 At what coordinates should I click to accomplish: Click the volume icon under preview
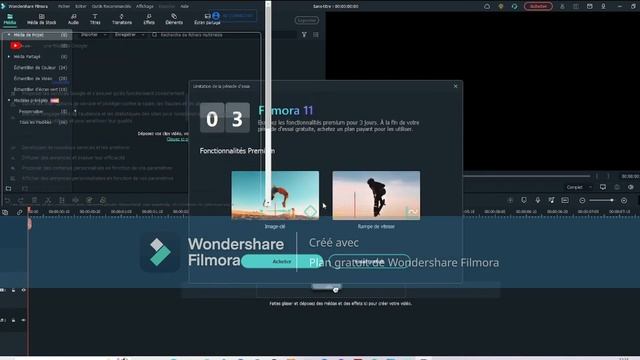(x=631, y=187)
